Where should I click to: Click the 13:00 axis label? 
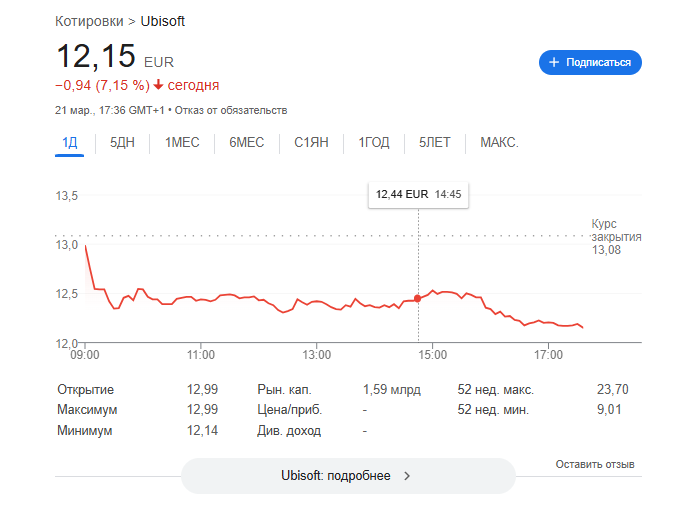(x=317, y=355)
